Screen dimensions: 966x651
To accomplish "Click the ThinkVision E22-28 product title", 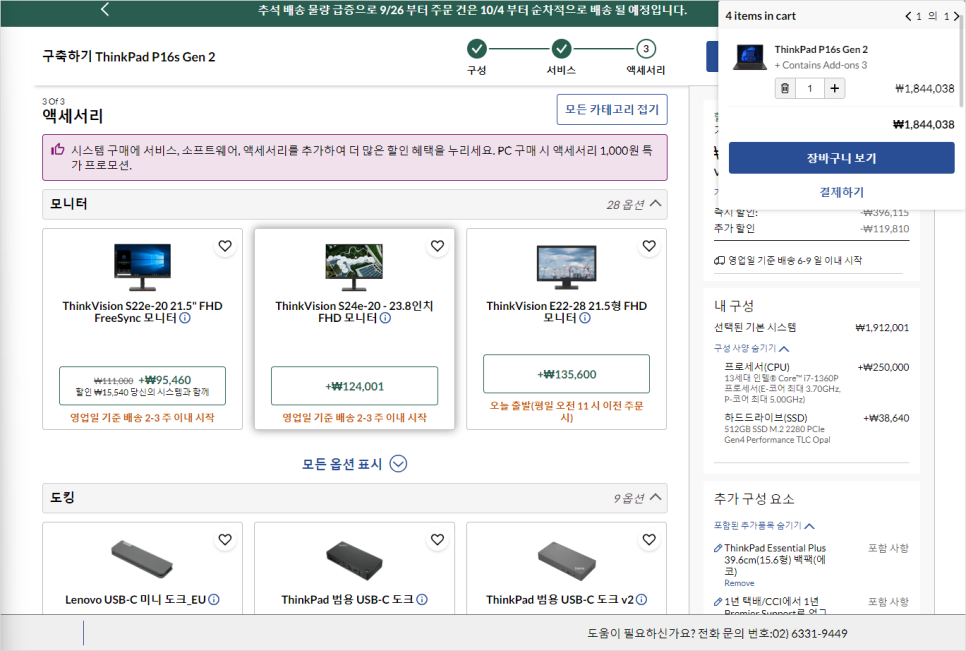I will 566,312.
